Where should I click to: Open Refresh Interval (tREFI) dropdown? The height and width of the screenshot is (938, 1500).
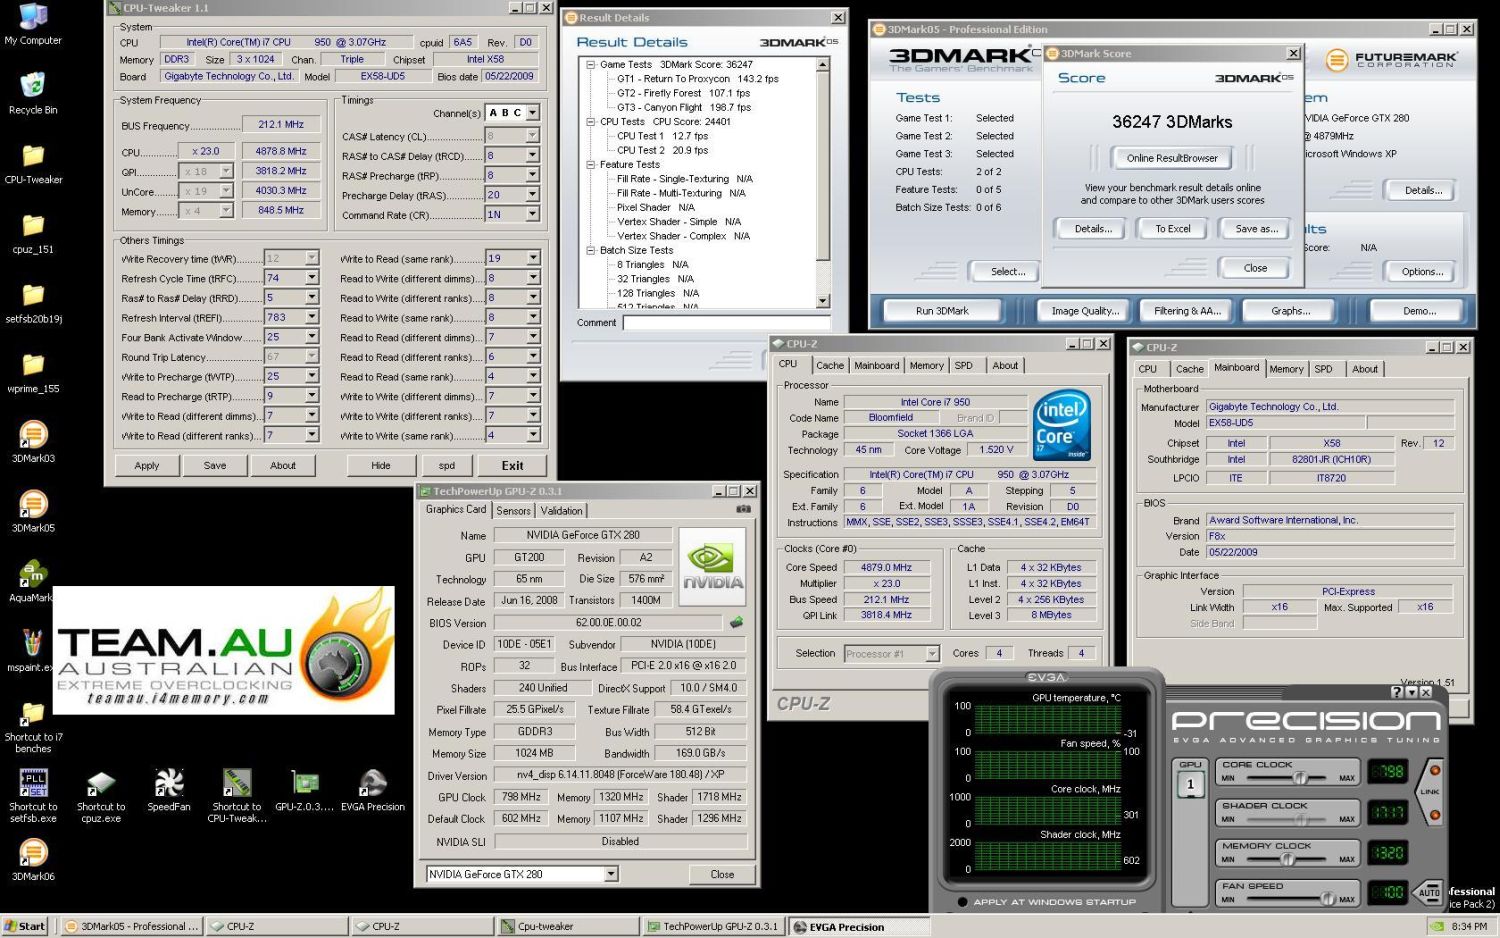312,317
